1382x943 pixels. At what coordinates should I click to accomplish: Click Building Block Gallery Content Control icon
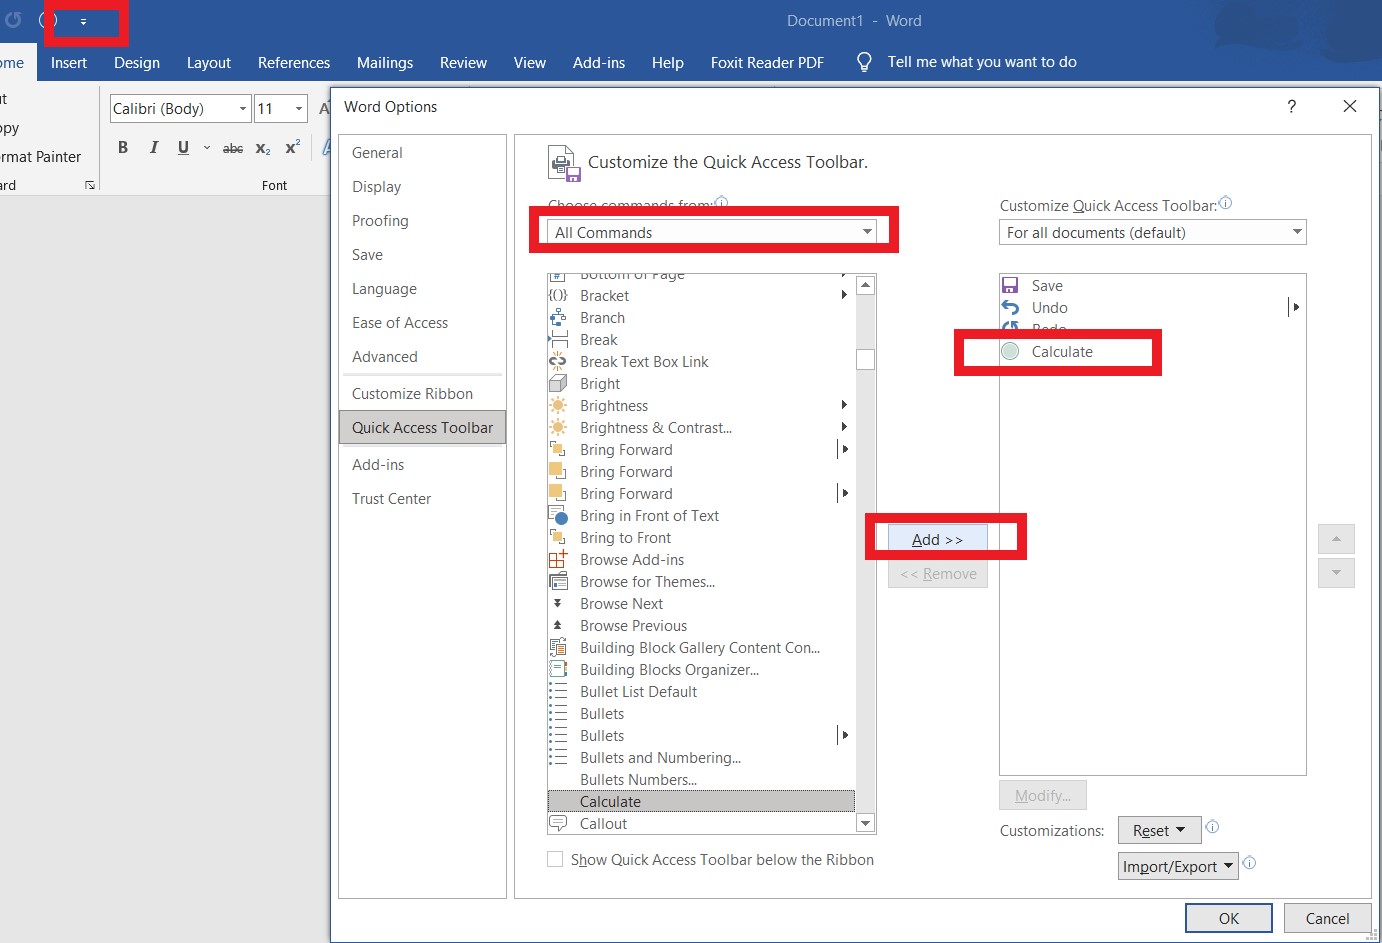click(x=558, y=647)
